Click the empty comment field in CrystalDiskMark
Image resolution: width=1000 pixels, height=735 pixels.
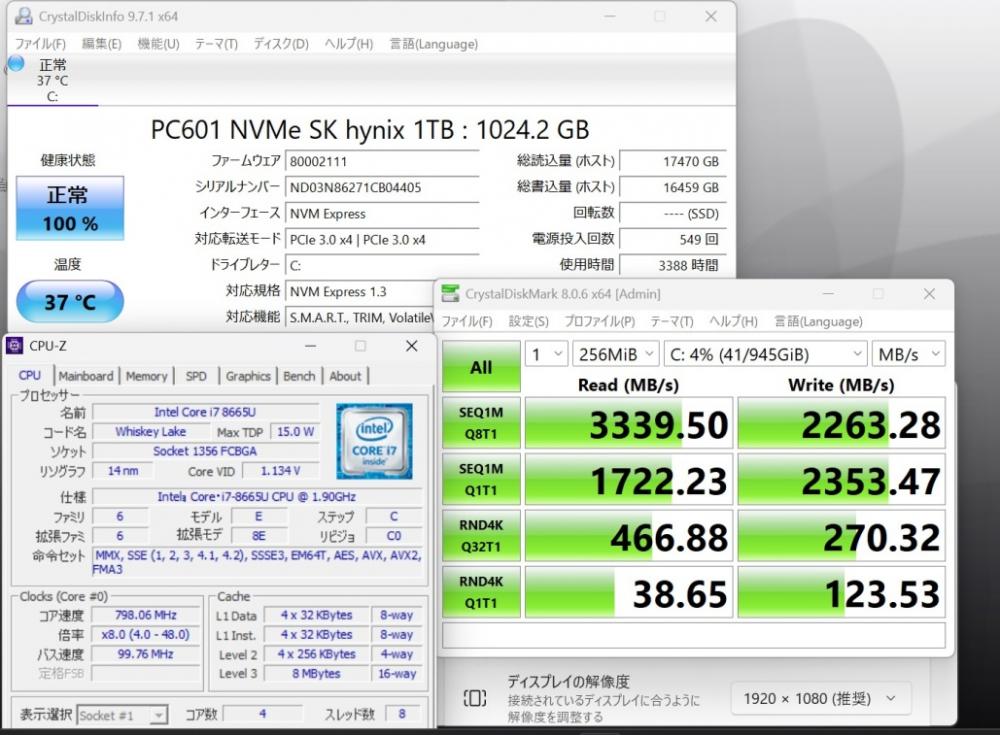pos(694,635)
